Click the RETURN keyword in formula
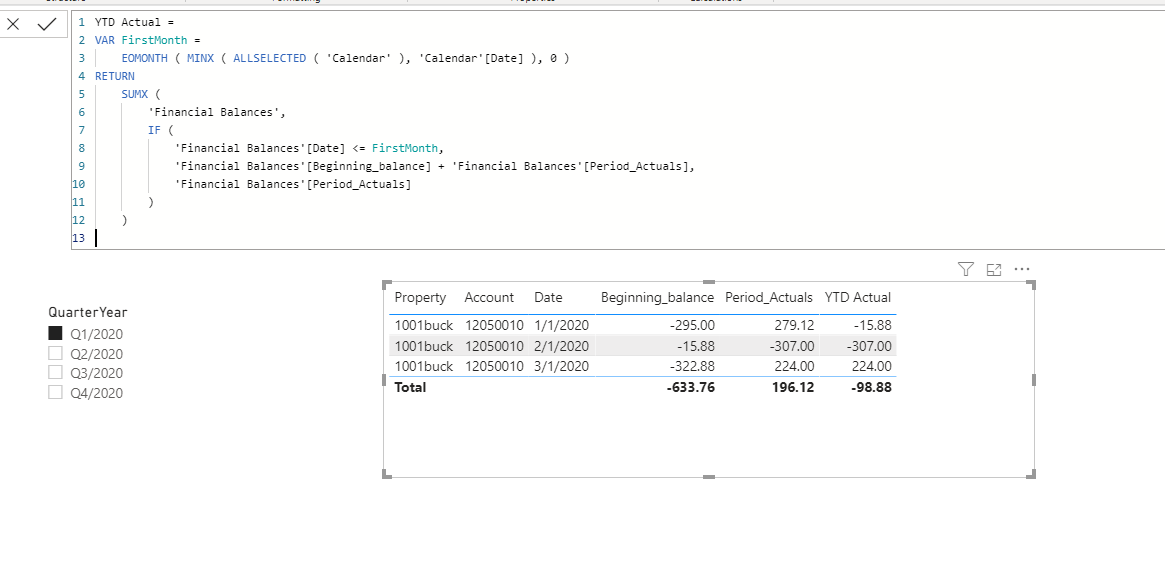The height and width of the screenshot is (577, 1165). pyautogui.click(x=114, y=76)
